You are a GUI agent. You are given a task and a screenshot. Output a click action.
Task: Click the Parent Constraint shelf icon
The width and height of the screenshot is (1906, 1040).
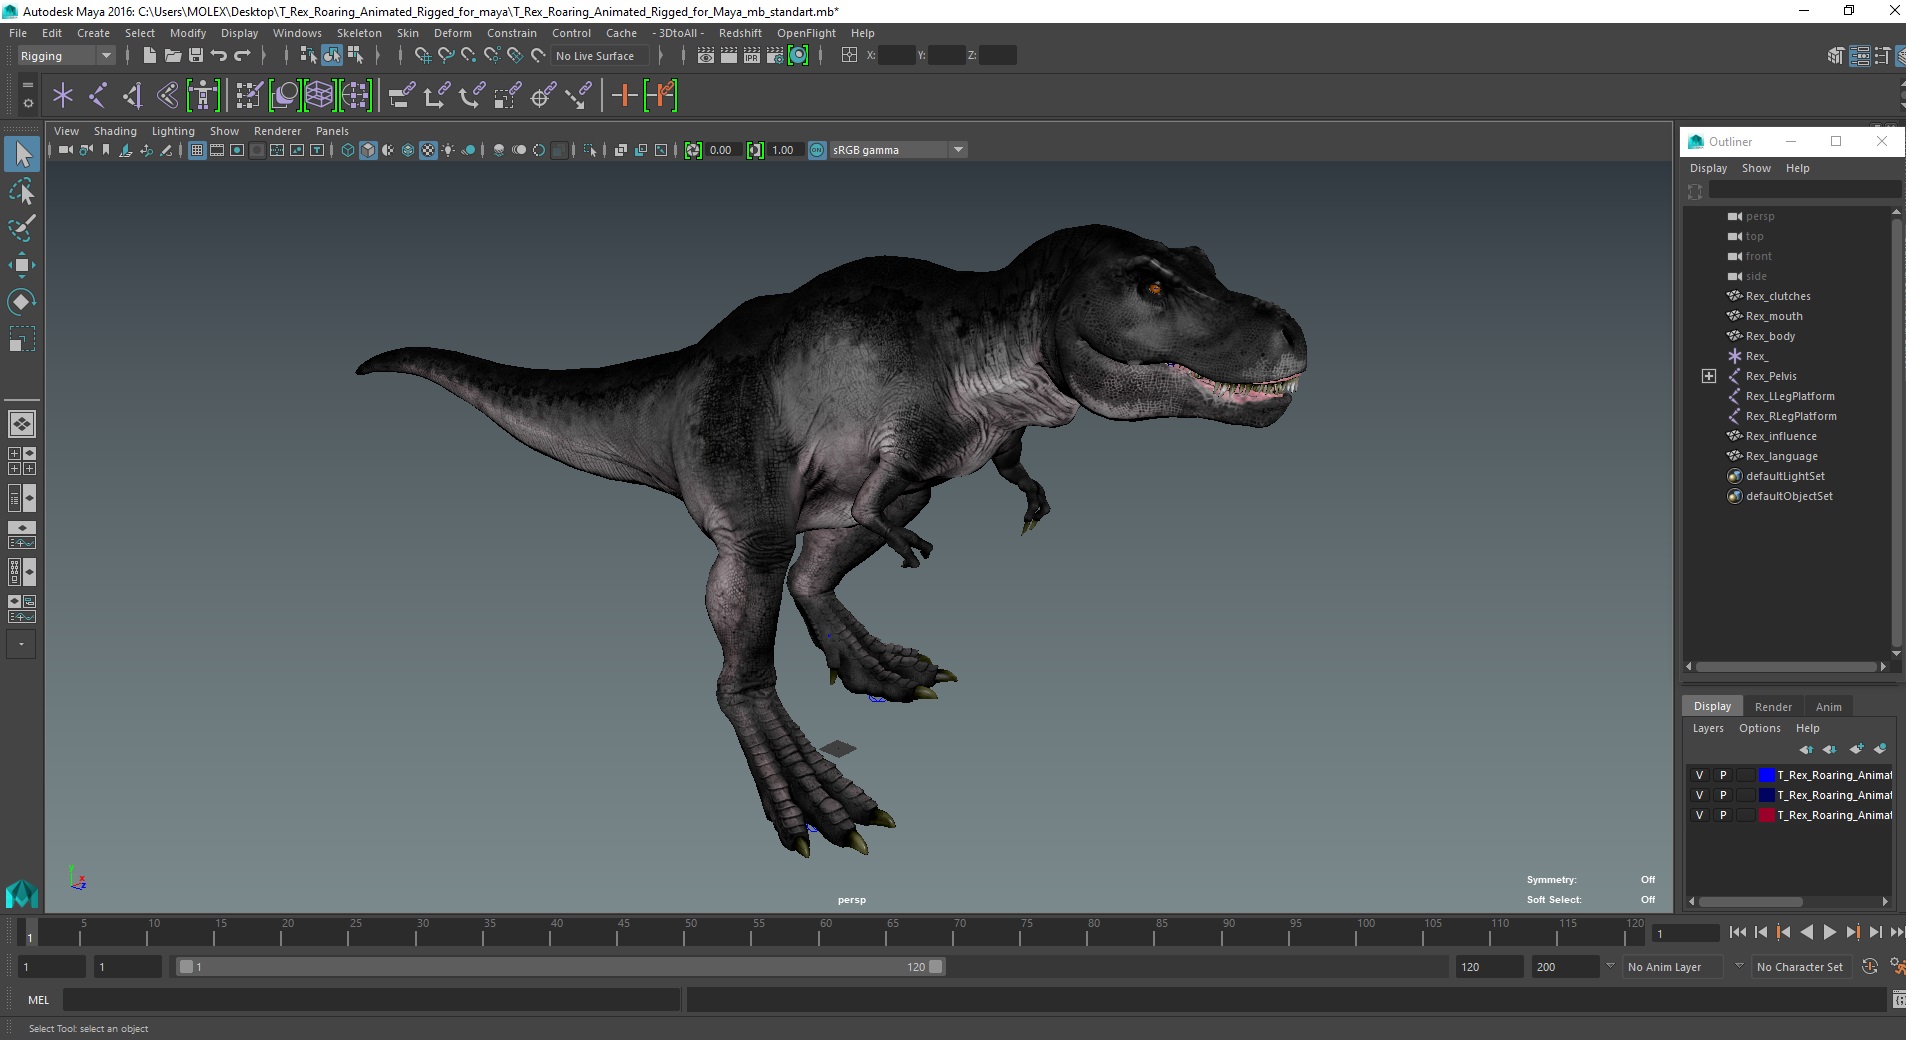403,96
